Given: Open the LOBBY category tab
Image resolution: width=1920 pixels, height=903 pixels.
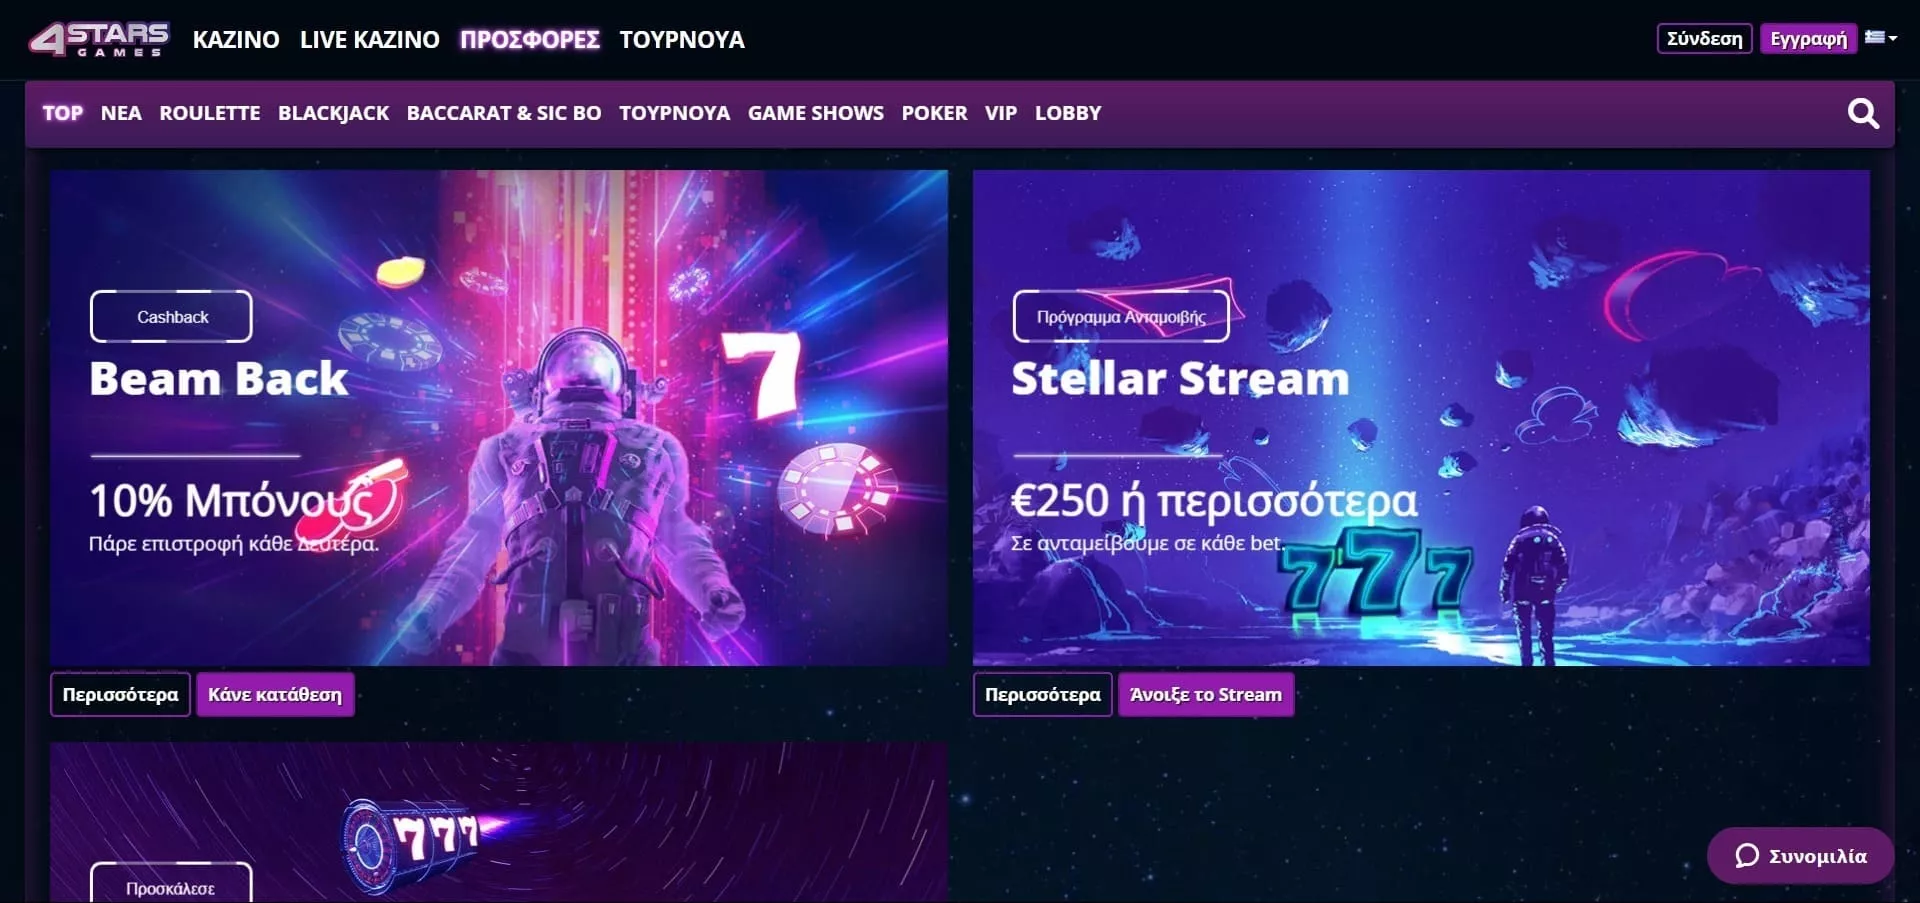Looking at the screenshot, I should [1068, 113].
